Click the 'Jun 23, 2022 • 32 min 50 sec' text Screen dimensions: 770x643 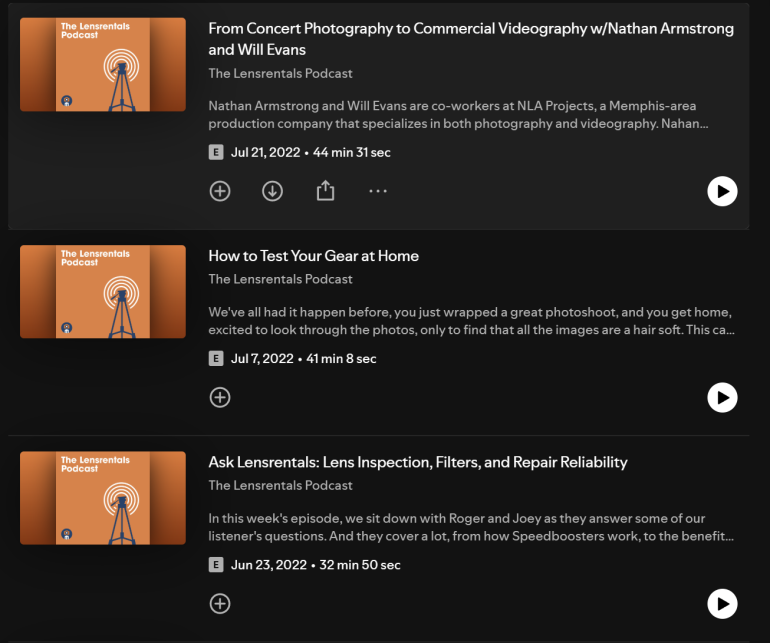coord(316,565)
